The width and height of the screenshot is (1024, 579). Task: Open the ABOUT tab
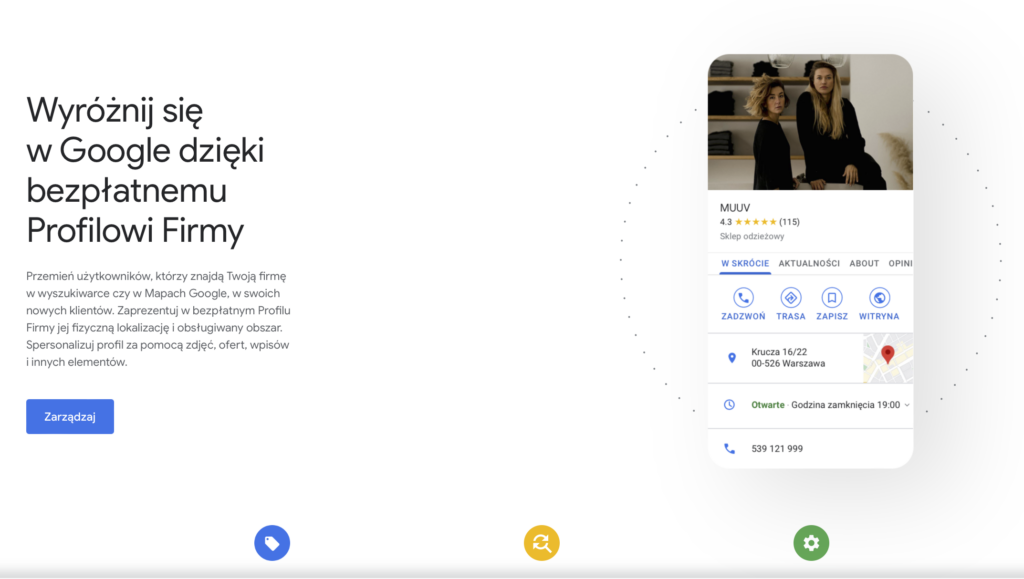click(x=864, y=264)
